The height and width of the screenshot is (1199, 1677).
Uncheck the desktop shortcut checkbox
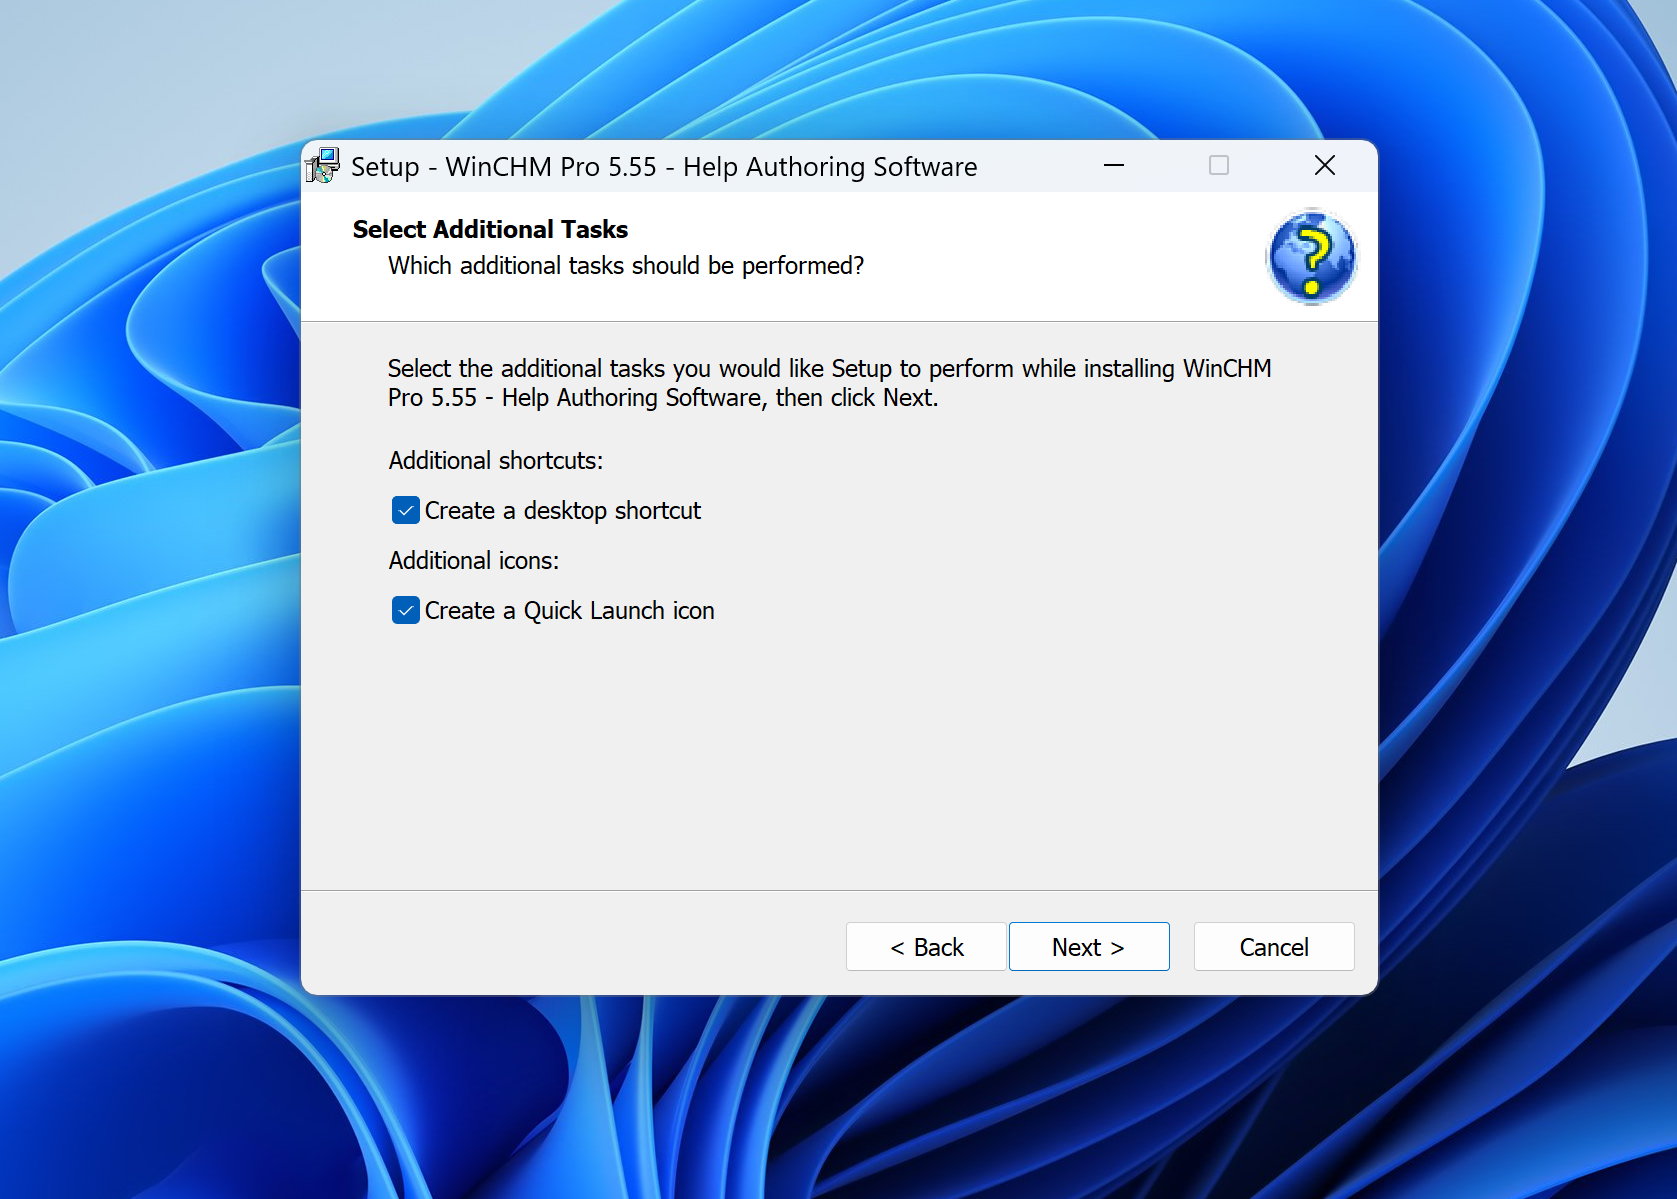click(406, 511)
